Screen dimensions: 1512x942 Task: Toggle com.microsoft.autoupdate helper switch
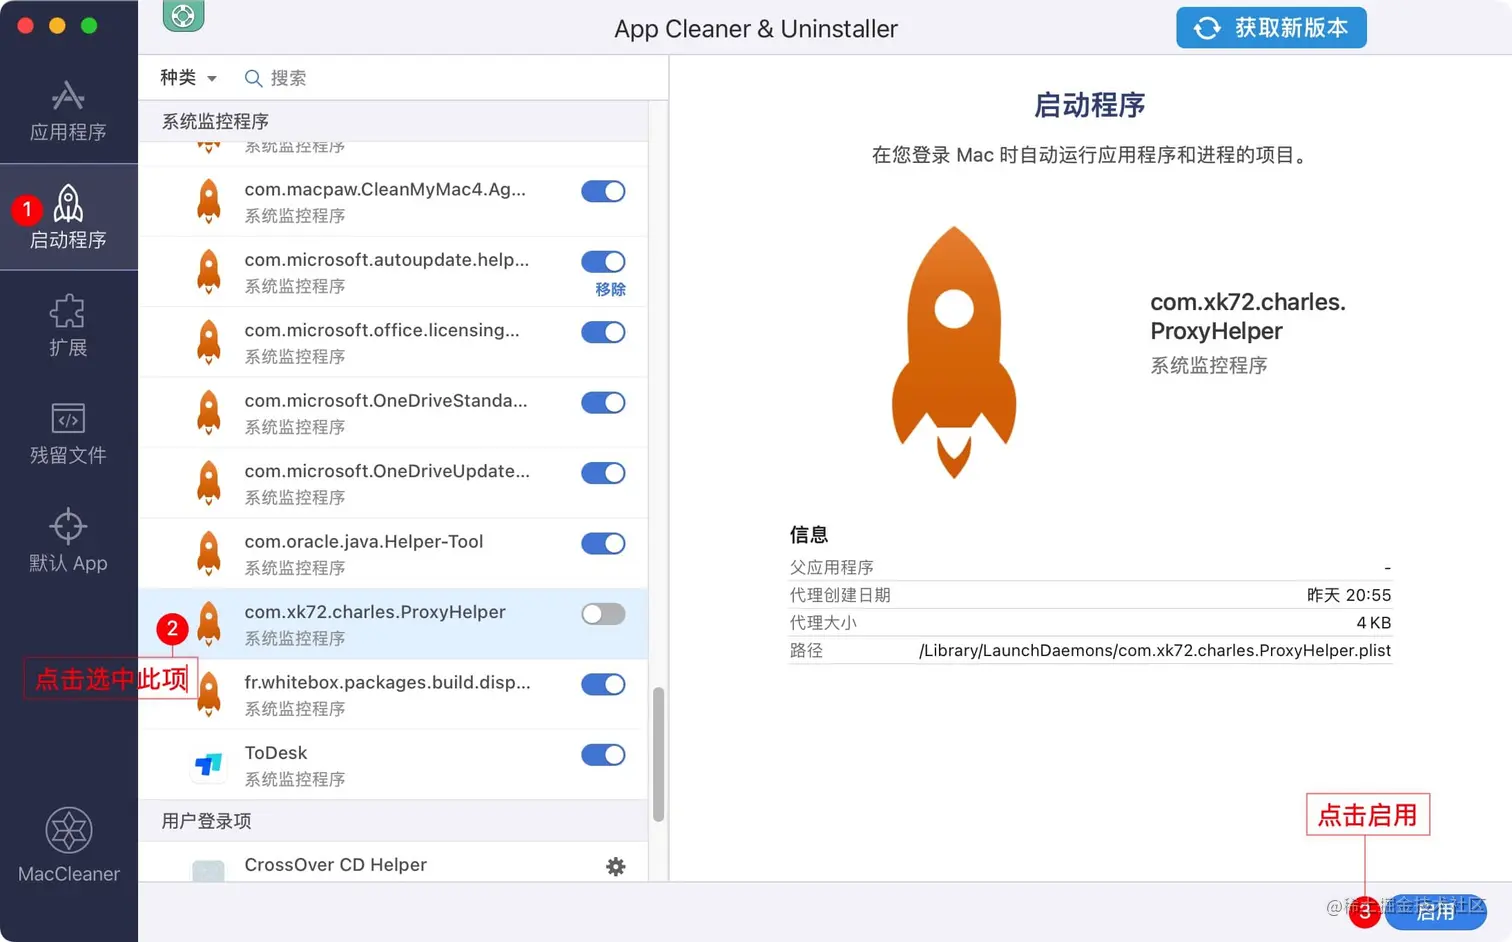pyautogui.click(x=603, y=262)
